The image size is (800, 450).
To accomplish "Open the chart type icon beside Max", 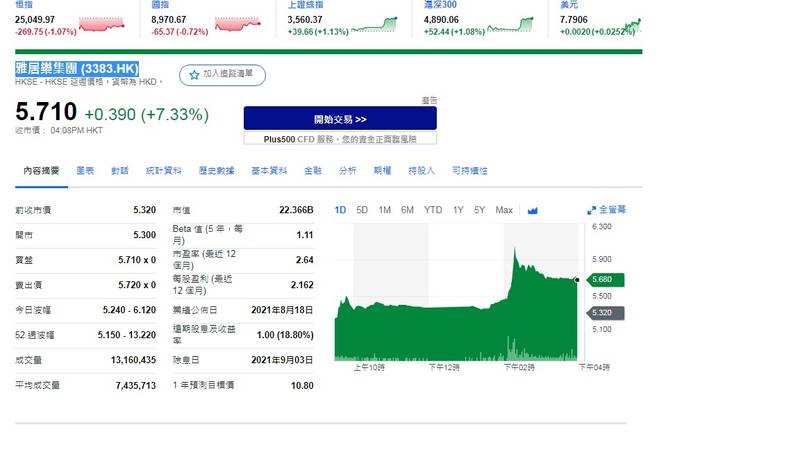I will tap(533, 211).
